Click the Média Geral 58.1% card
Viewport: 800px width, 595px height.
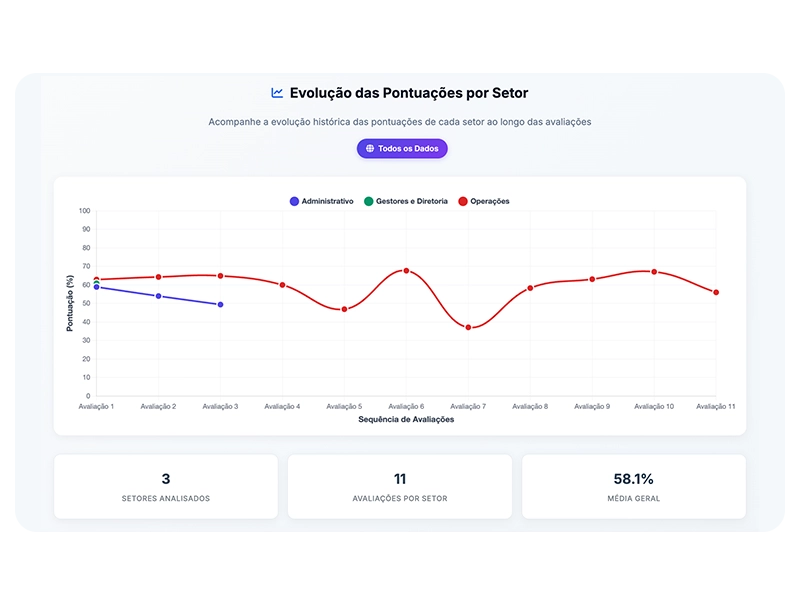634,486
